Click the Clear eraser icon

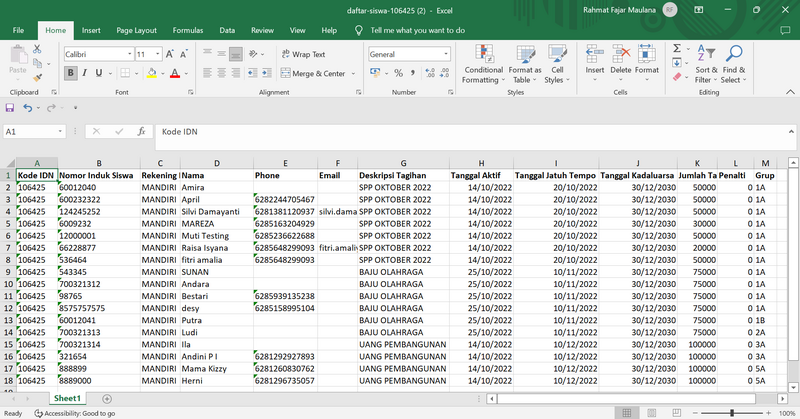tap(677, 77)
